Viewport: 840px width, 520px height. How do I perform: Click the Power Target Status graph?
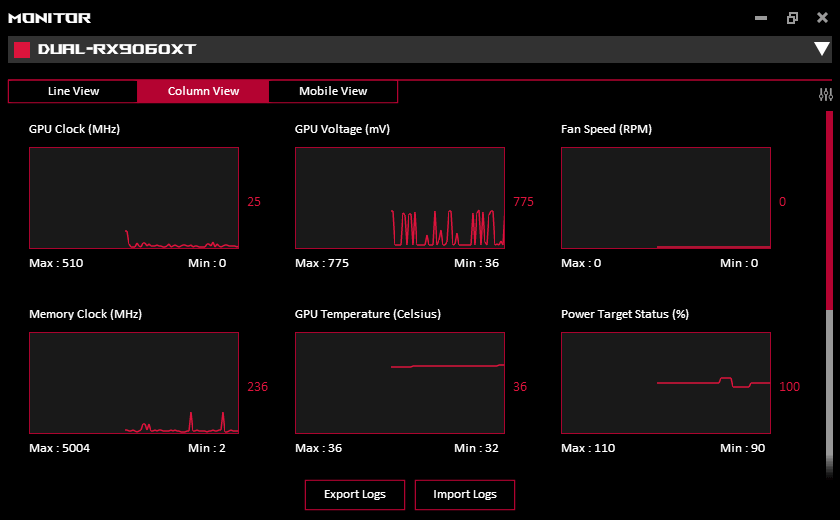coord(666,383)
